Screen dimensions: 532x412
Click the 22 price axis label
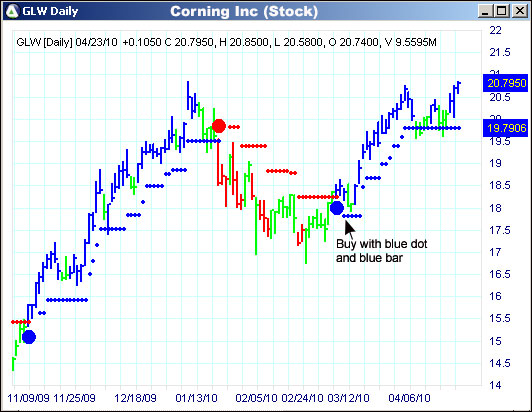point(495,31)
